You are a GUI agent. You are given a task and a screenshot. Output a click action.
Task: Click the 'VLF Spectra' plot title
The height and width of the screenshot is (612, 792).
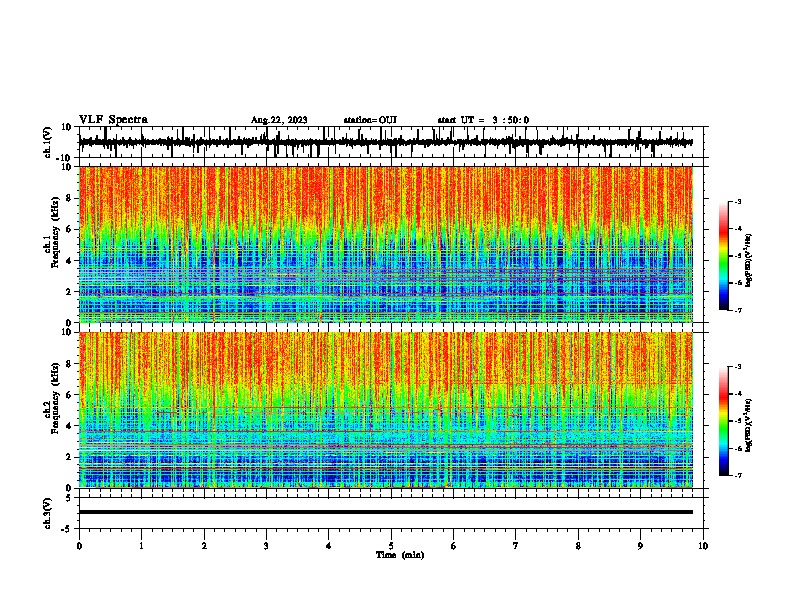click(x=113, y=120)
